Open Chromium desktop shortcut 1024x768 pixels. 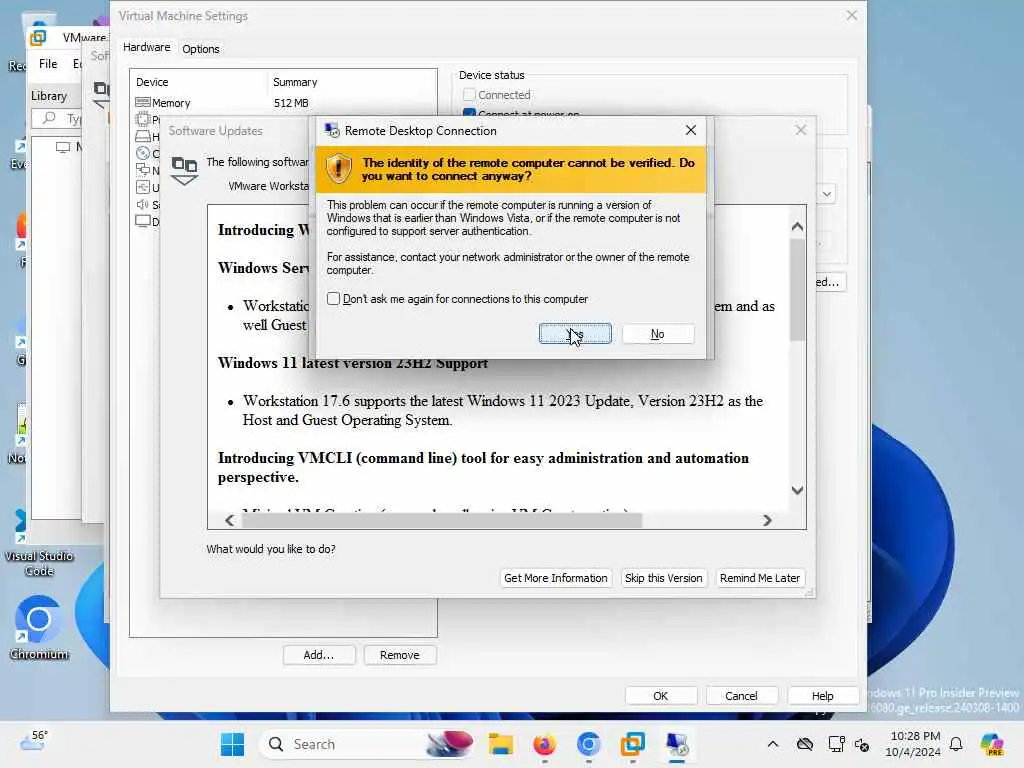point(39,628)
